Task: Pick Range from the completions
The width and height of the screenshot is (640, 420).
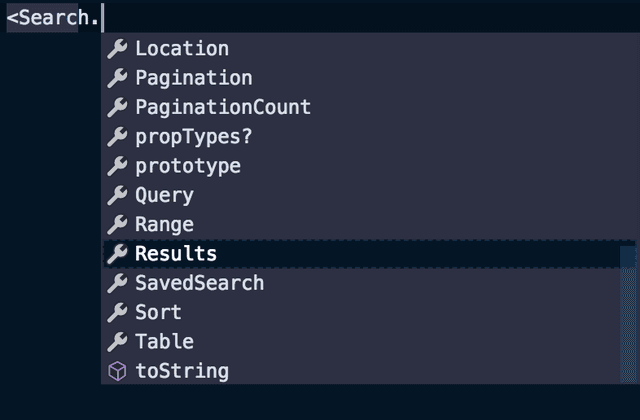Action: coord(165,225)
